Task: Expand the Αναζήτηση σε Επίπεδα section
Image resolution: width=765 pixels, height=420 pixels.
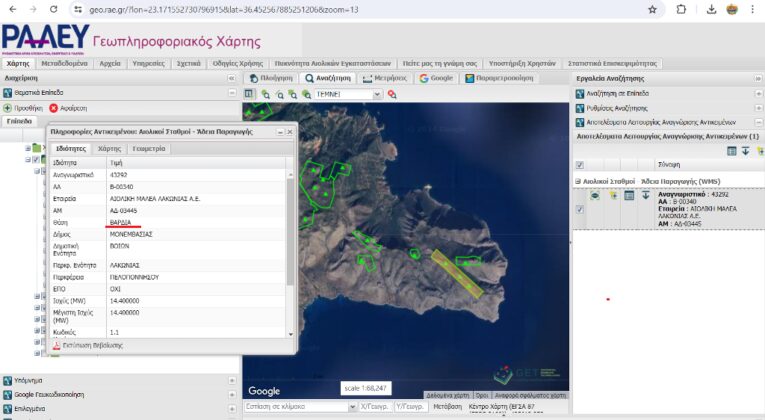Action: point(758,93)
